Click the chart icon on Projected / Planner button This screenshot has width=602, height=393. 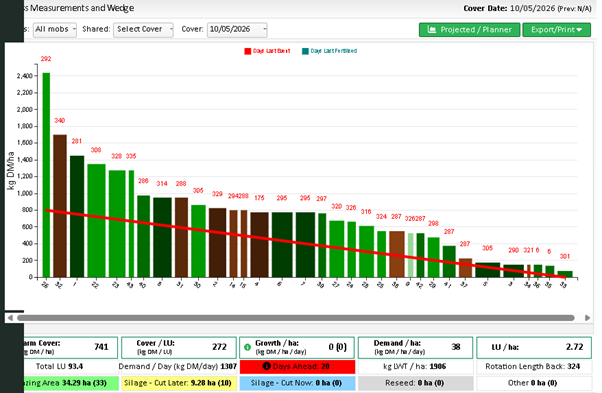(x=432, y=30)
